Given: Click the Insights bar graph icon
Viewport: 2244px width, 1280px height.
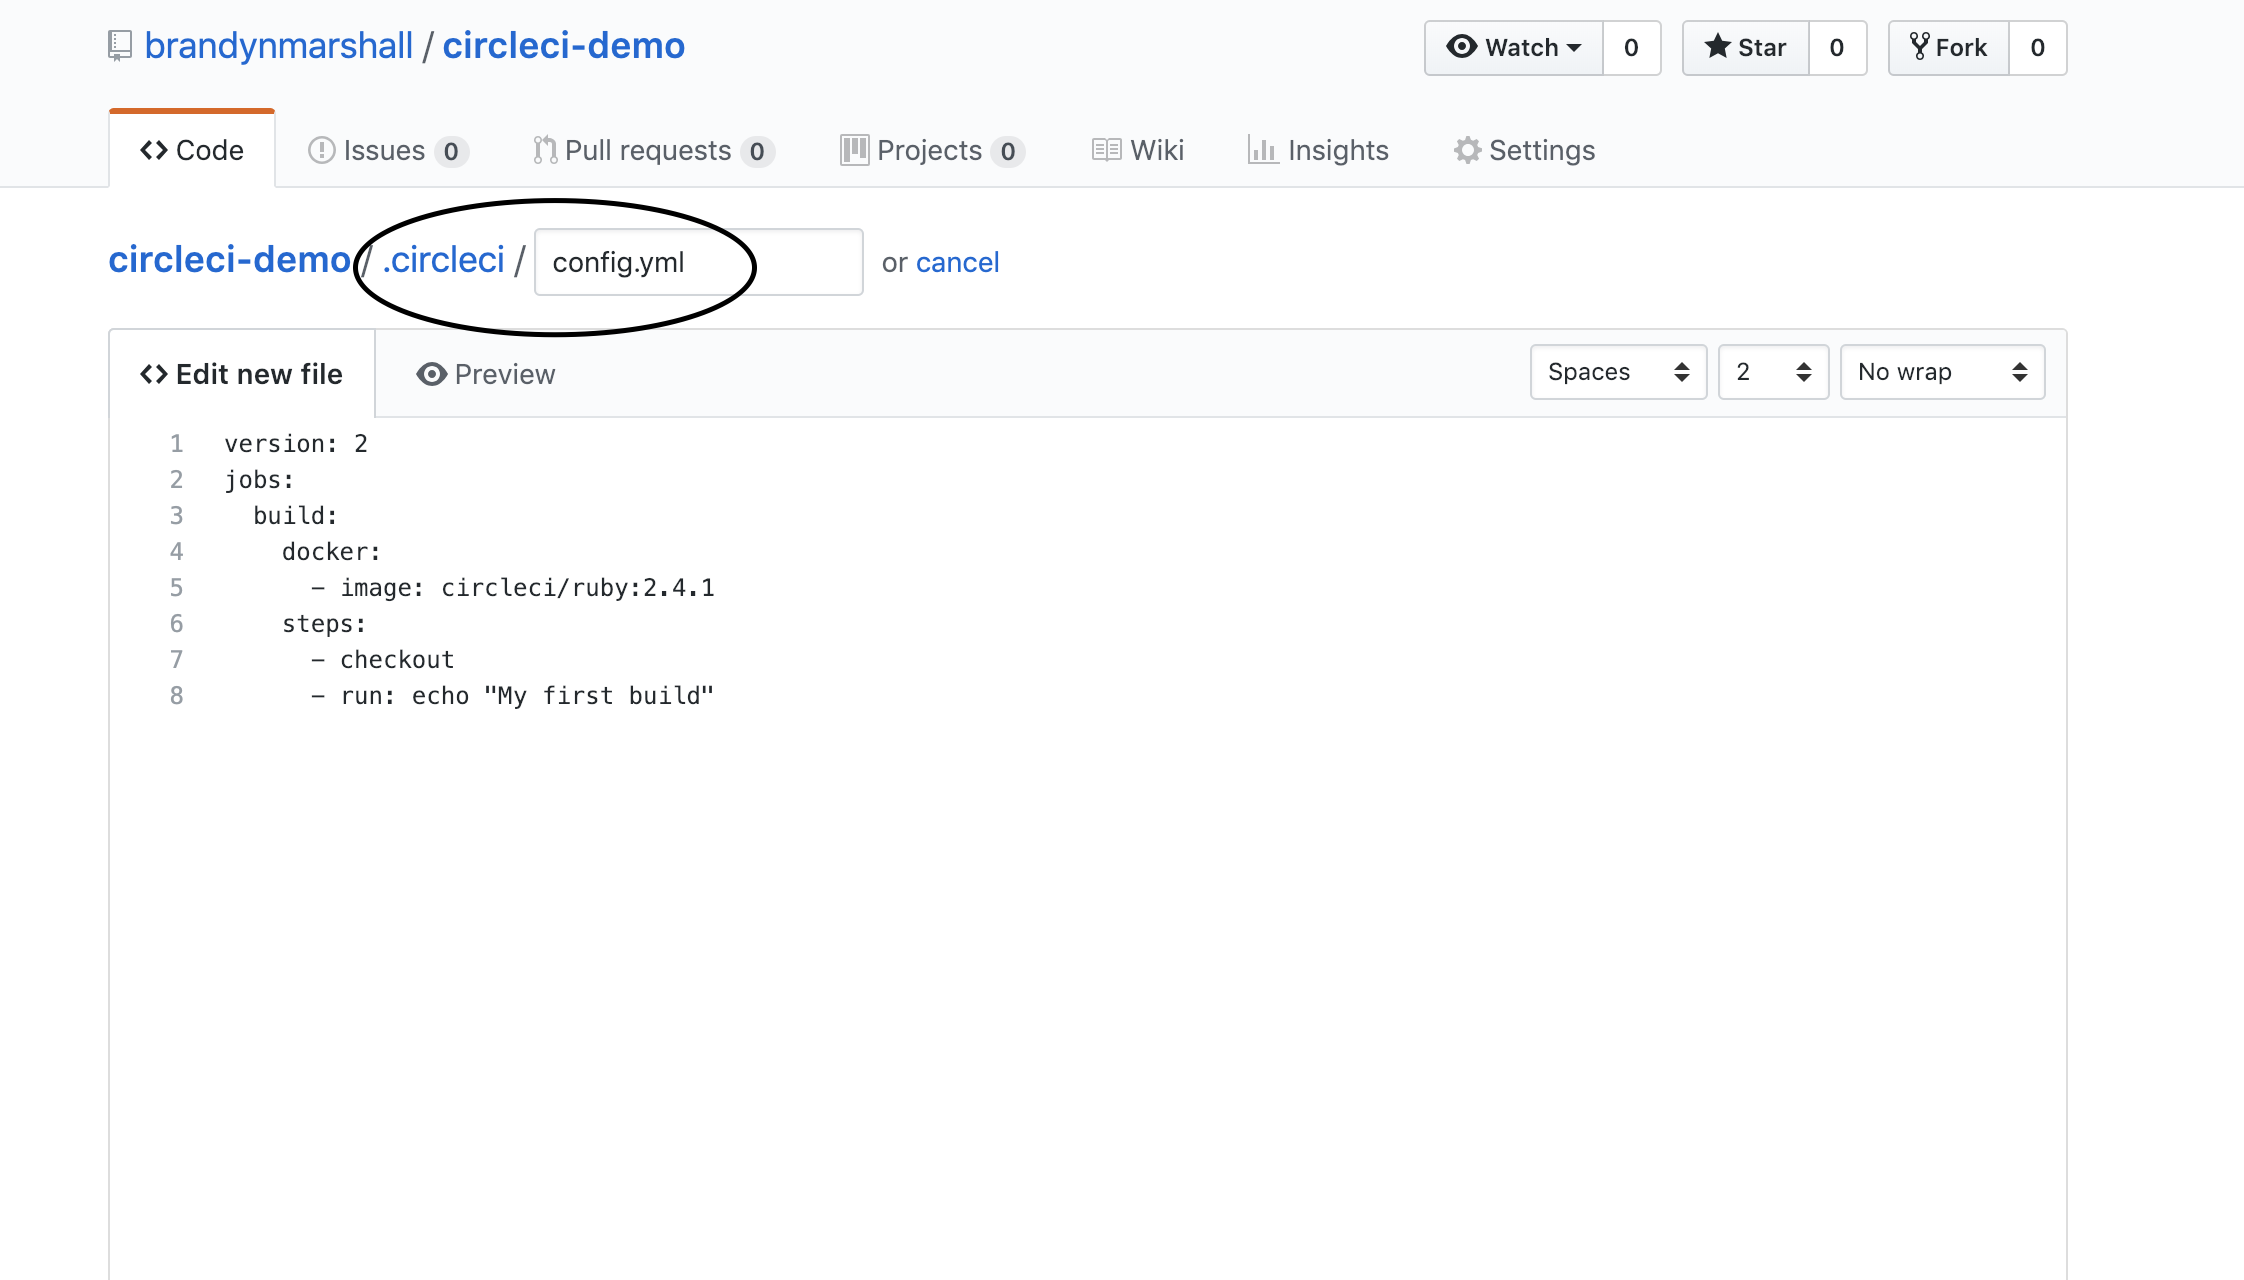Looking at the screenshot, I should [x=1263, y=150].
